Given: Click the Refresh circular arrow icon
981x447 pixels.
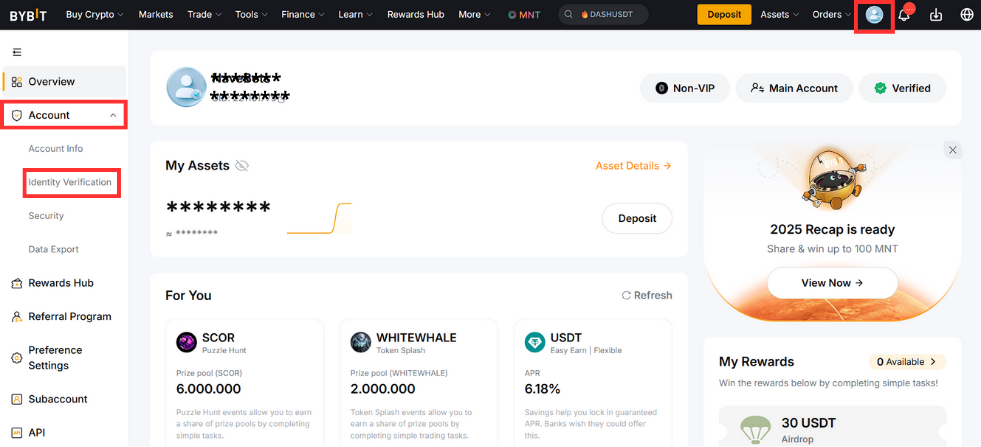Looking at the screenshot, I should pos(626,295).
